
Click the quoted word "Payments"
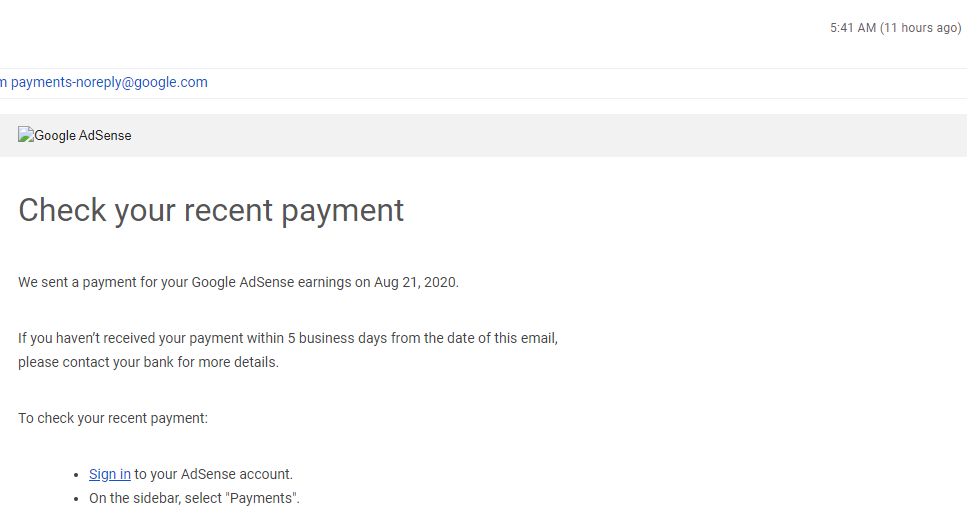coord(262,498)
